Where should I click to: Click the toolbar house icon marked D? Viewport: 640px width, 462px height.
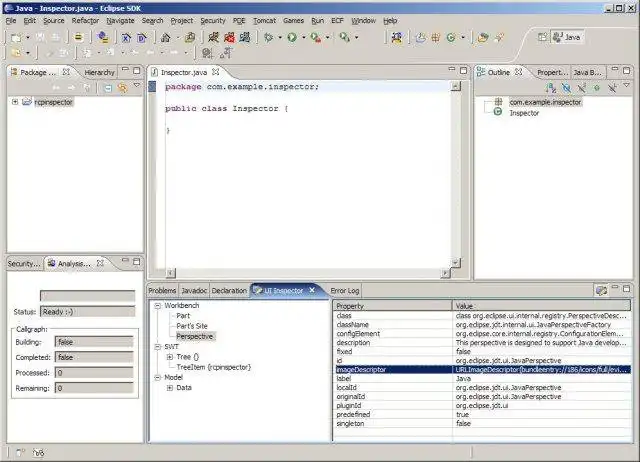(142, 38)
